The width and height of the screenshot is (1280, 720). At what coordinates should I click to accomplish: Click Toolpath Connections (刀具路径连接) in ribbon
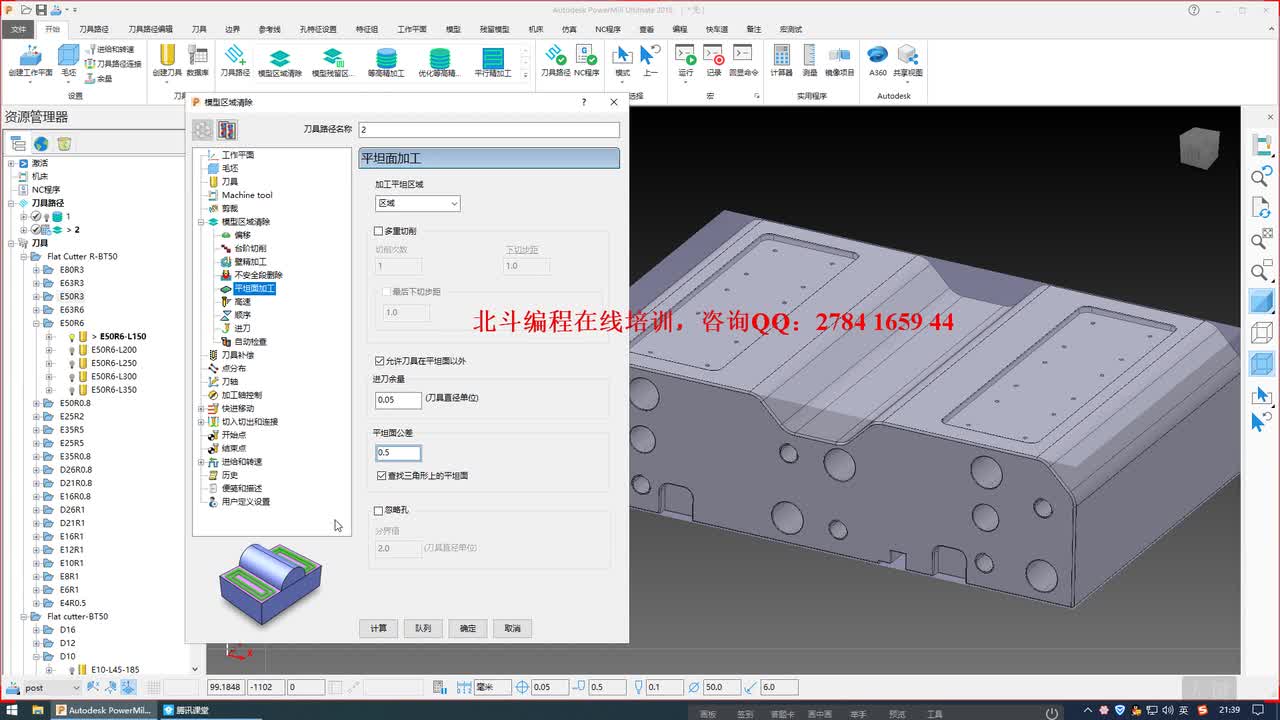click(x=113, y=63)
